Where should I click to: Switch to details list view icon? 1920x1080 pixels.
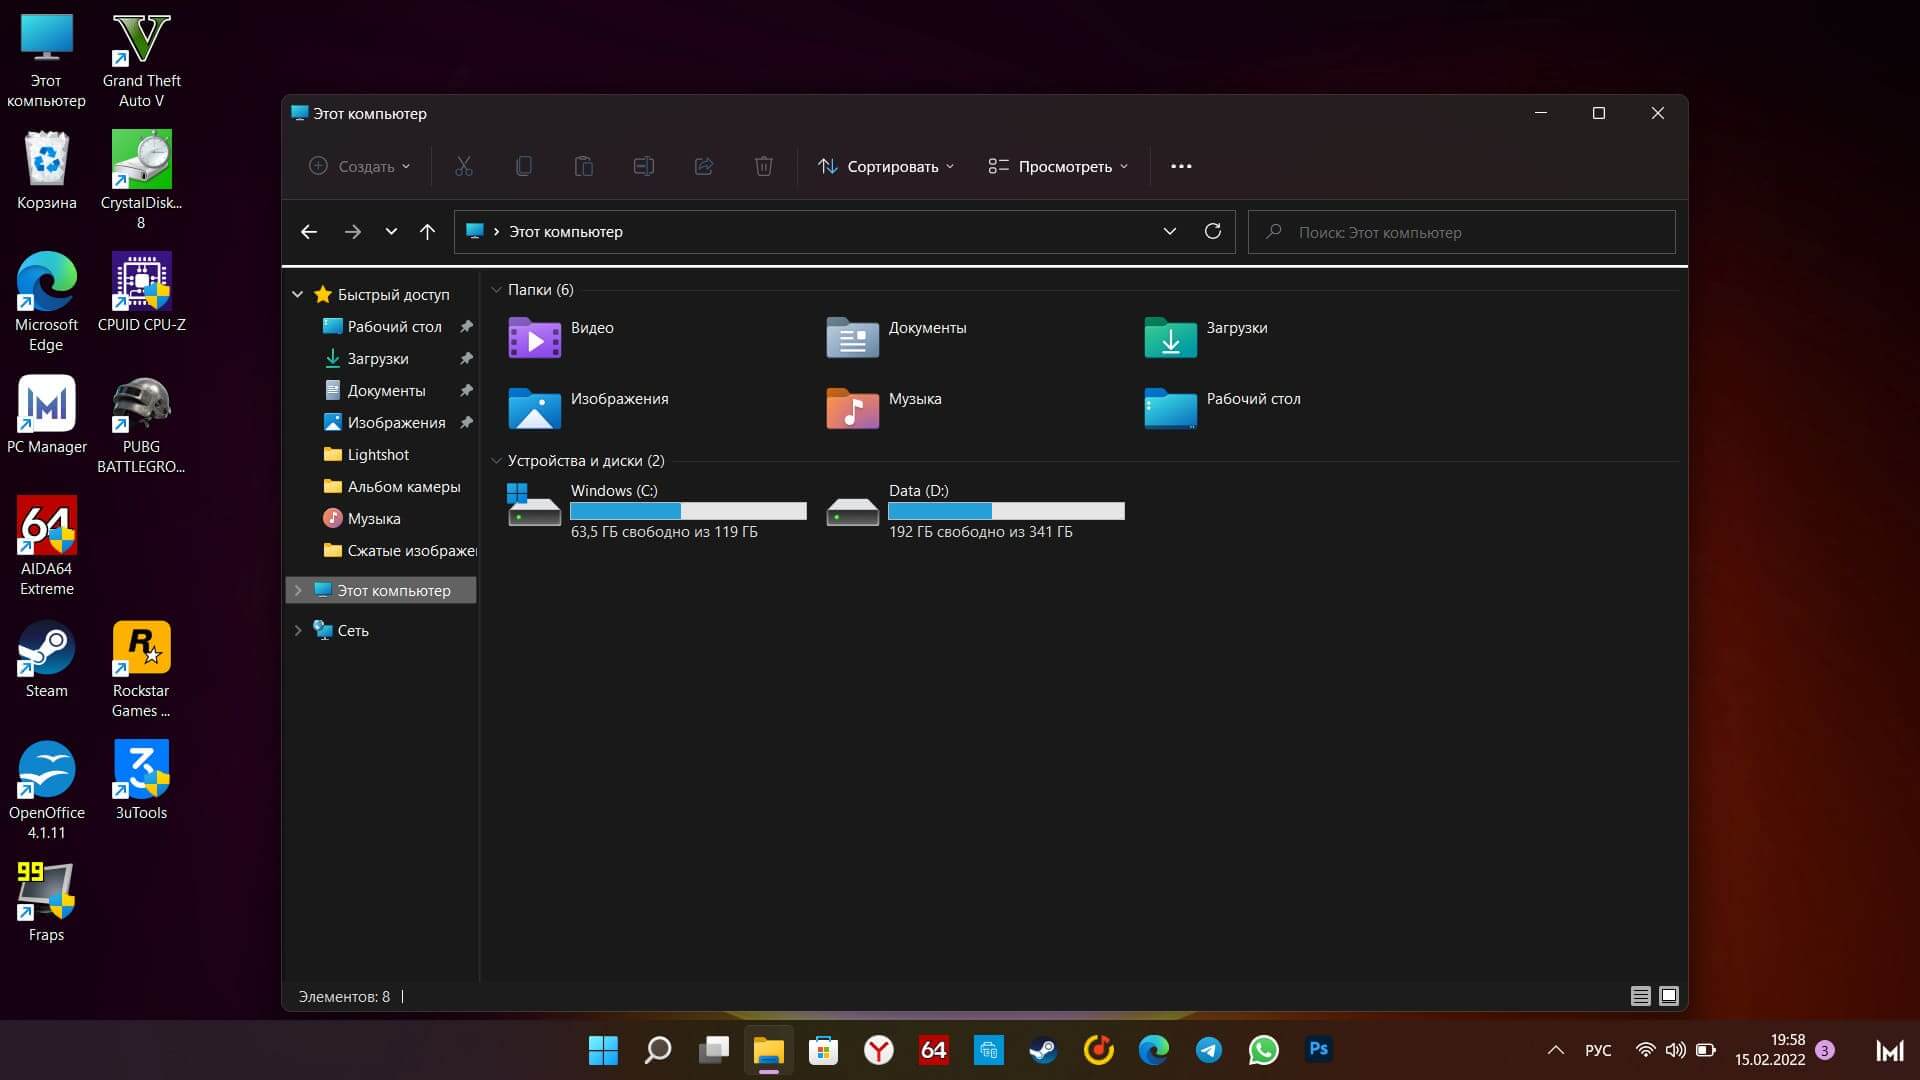point(1640,995)
